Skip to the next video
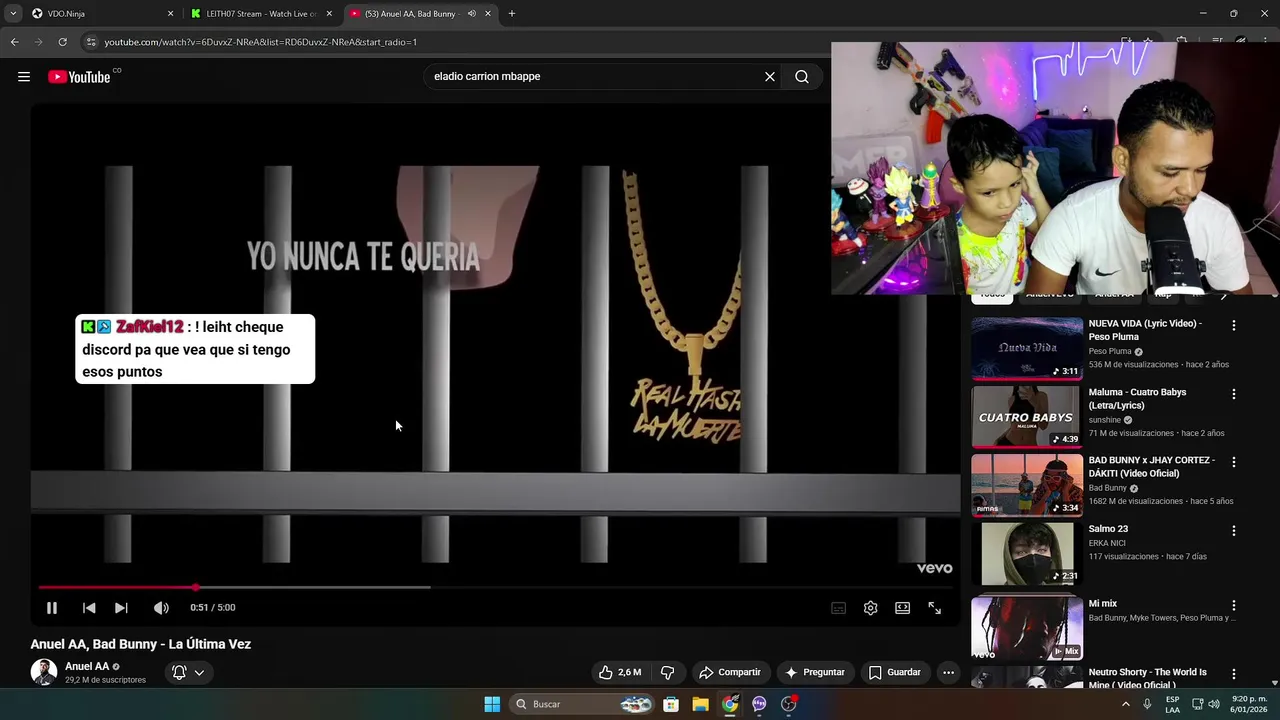This screenshot has height=720, width=1280. click(x=121, y=608)
